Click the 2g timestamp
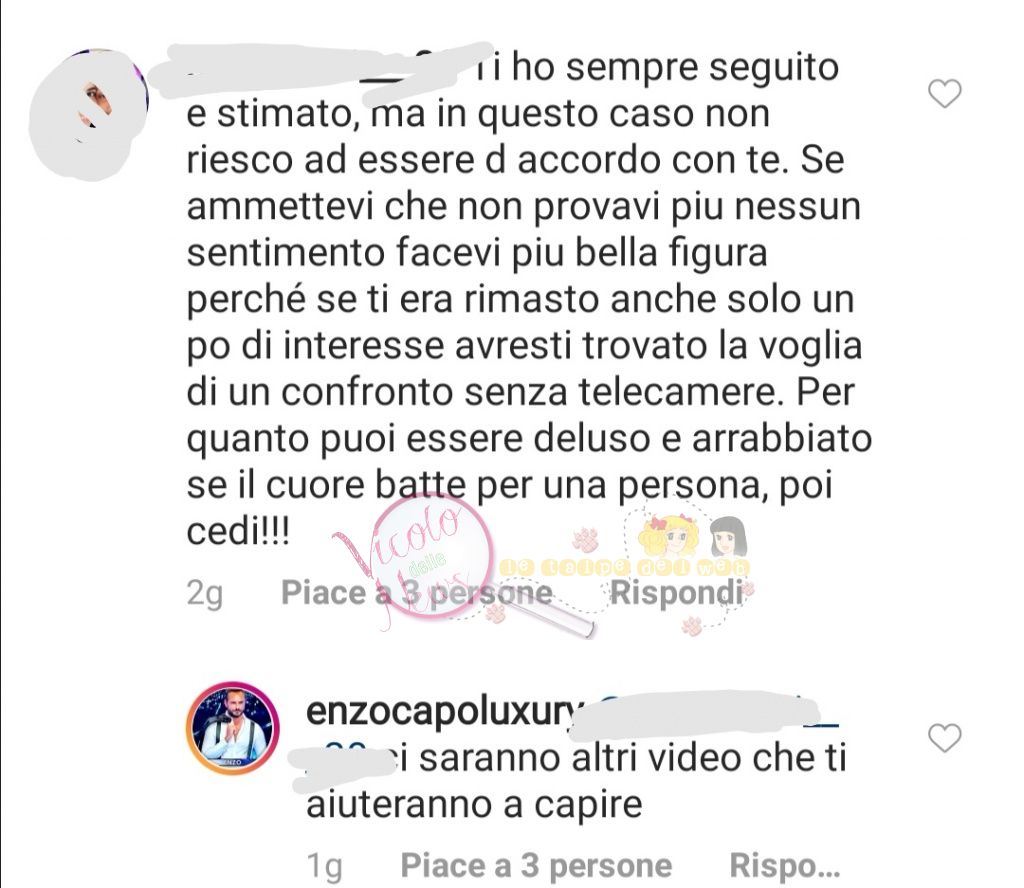 pos(204,594)
